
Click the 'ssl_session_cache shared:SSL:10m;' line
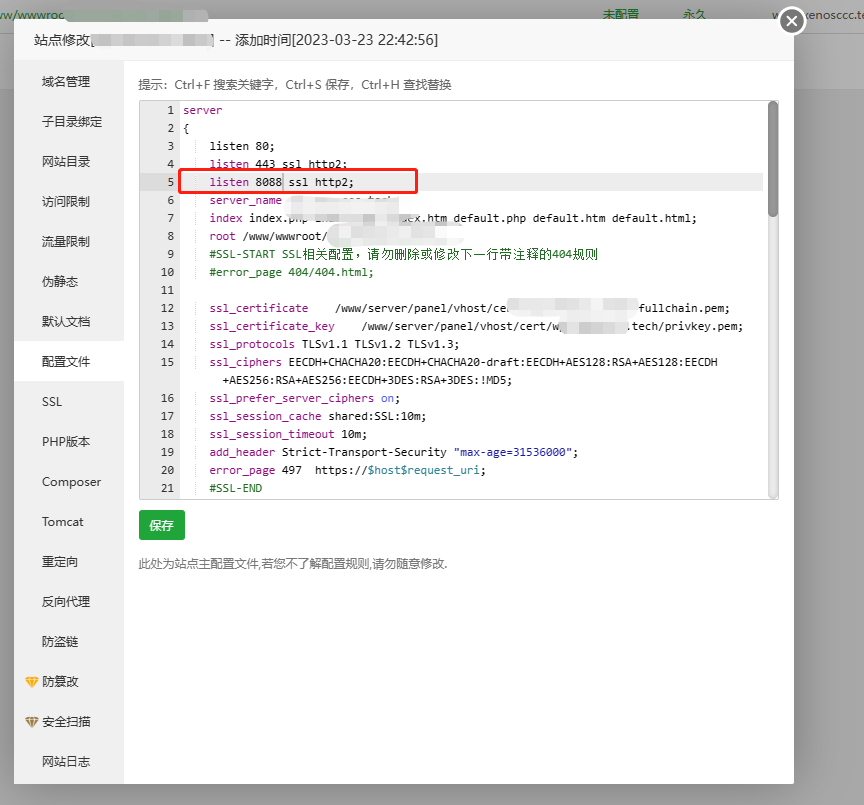317,416
